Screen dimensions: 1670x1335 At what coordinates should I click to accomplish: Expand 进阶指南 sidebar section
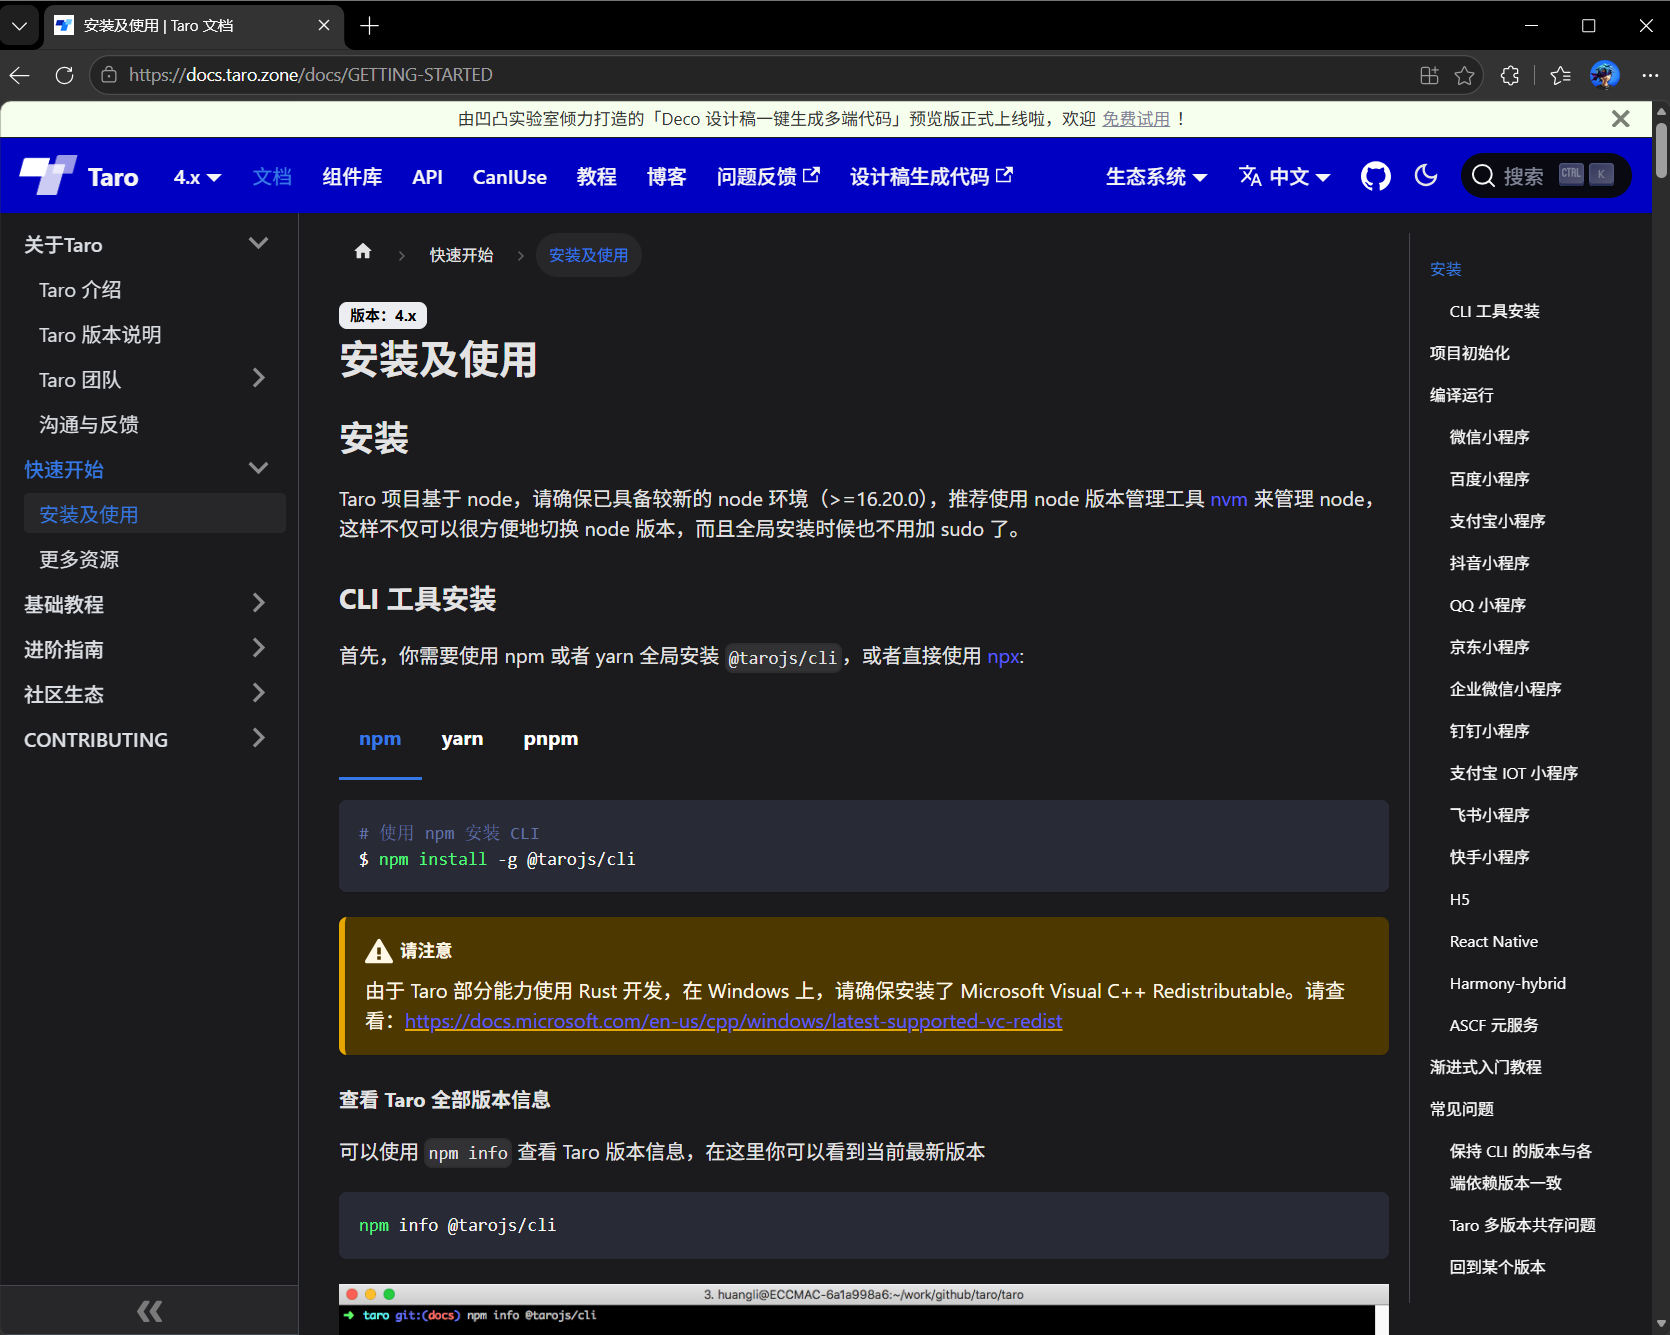click(x=258, y=648)
